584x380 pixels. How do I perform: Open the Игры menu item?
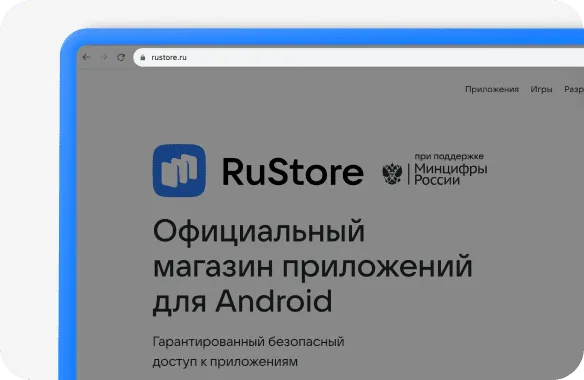pyautogui.click(x=541, y=89)
